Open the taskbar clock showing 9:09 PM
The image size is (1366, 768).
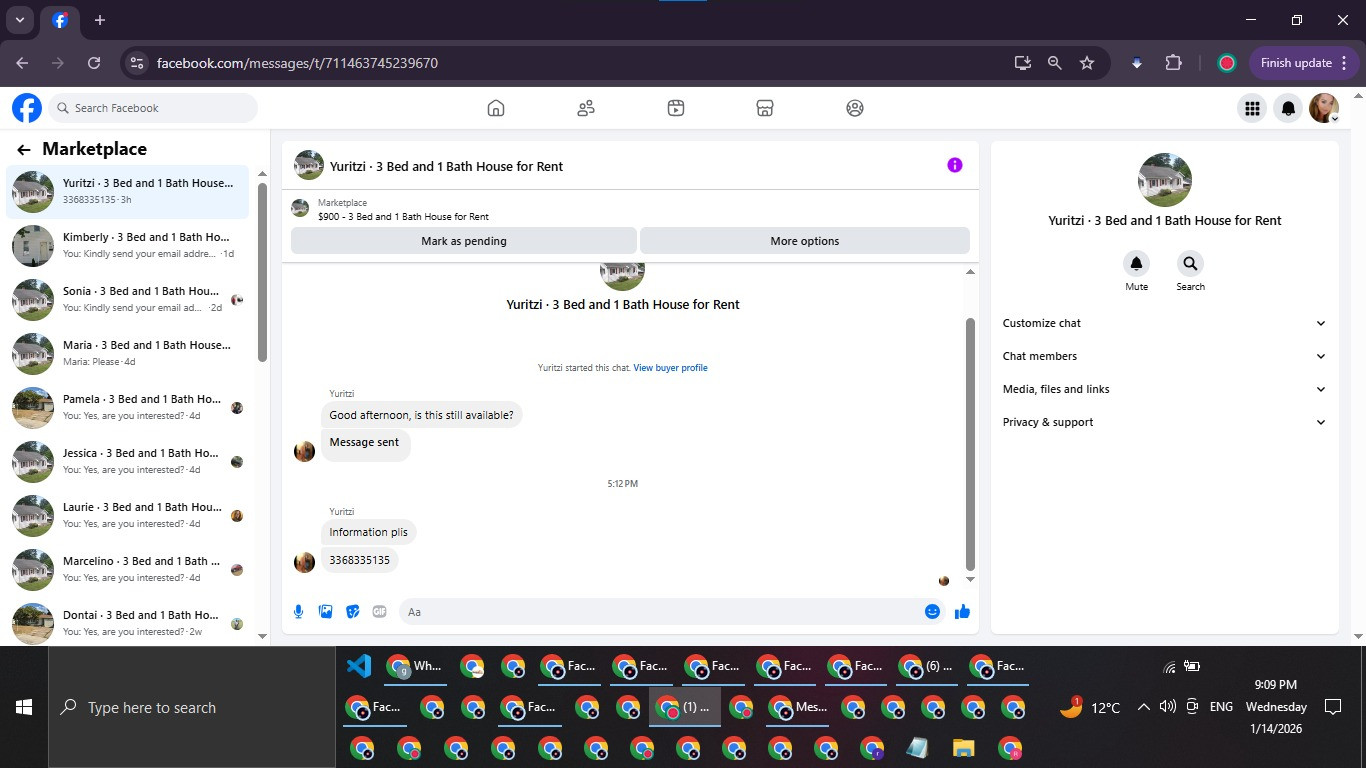point(1276,707)
